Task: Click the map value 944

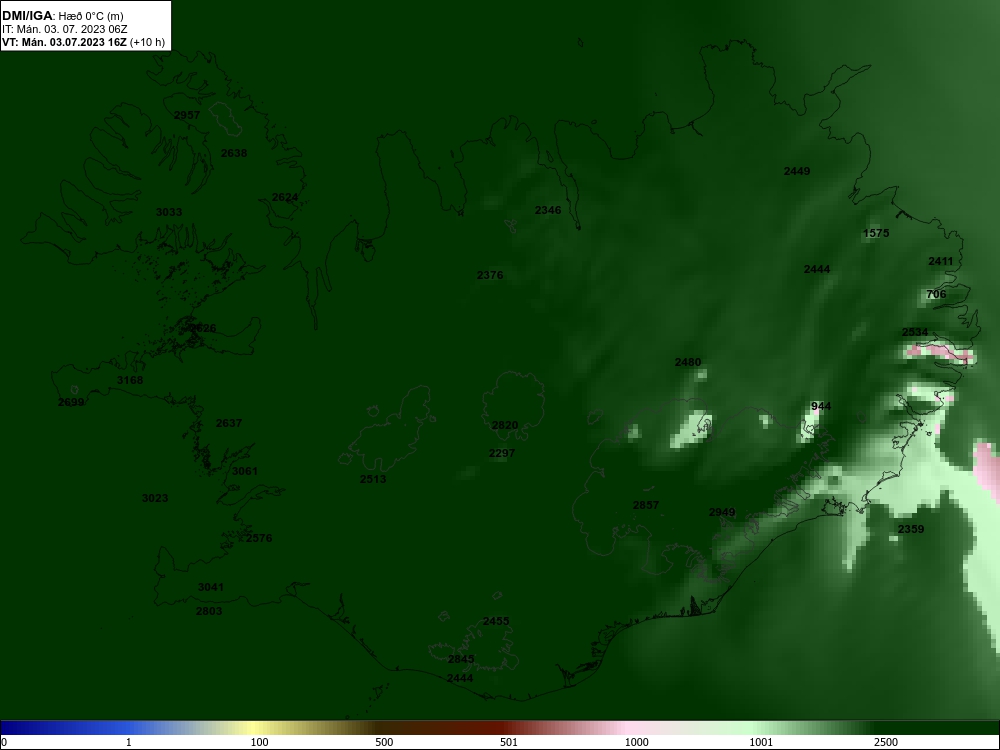Action: [x=821, y=406]
